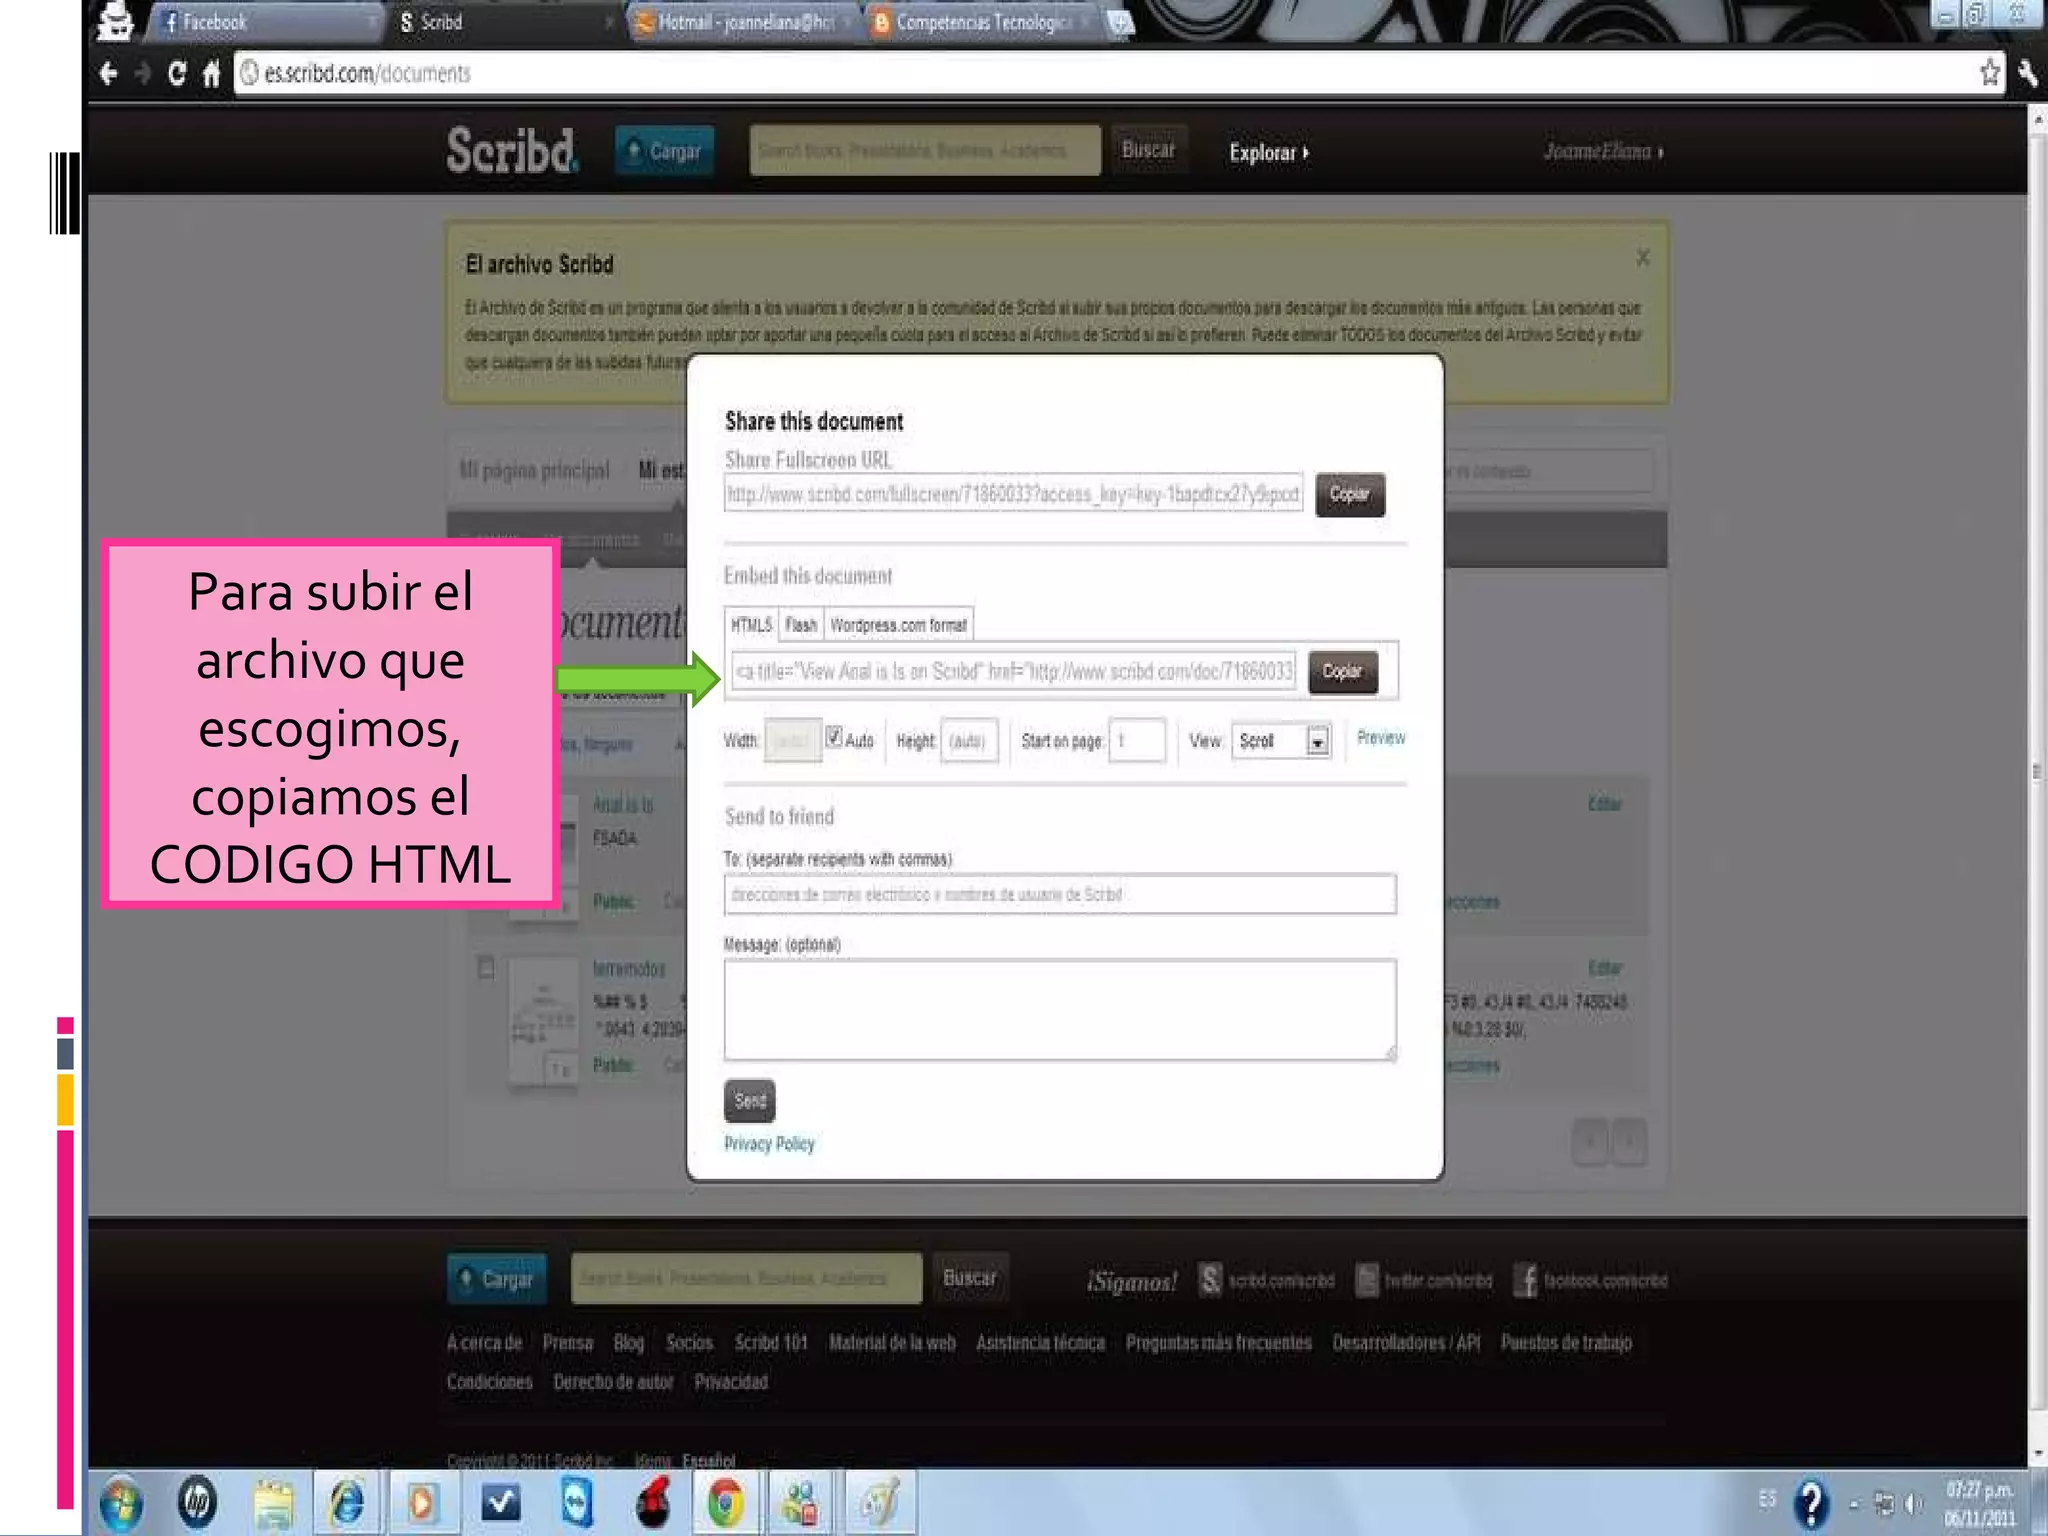Image resolution: width=2048 pixels, height=1536 pixels.
Task: Open the scribd.com/scribd follow link
Action: click(1267, 1280)
